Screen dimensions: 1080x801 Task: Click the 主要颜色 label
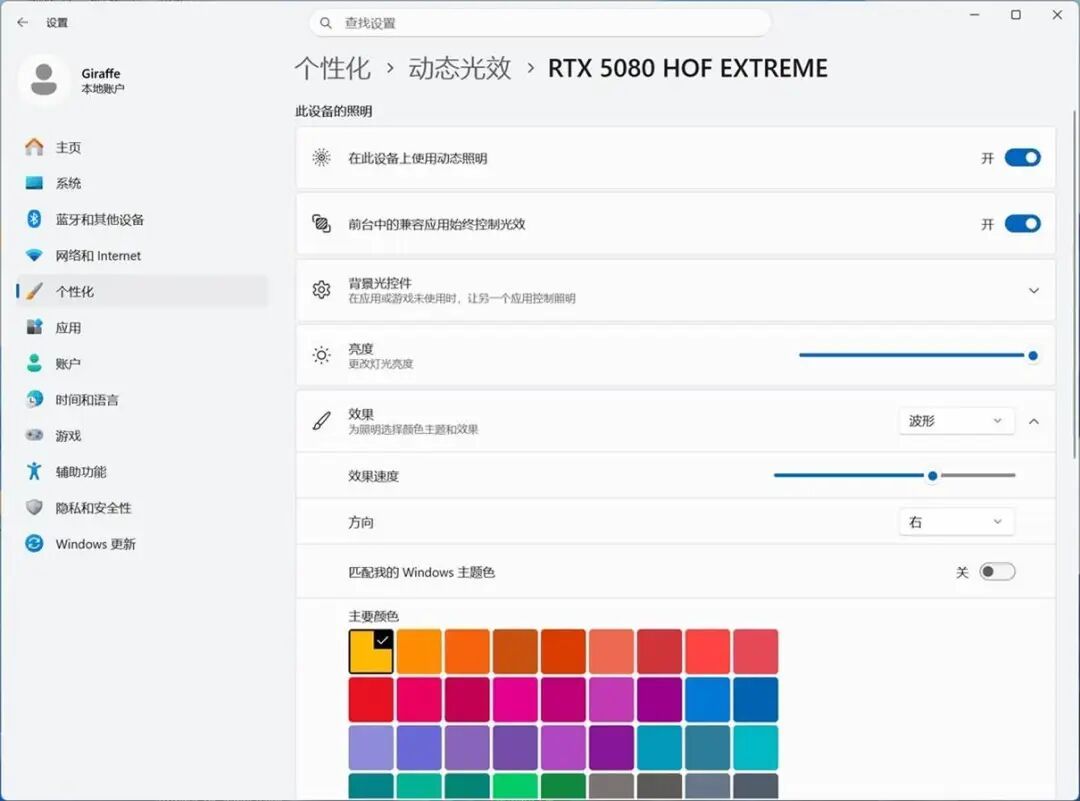pyautogui.click(x=373, y=616)
